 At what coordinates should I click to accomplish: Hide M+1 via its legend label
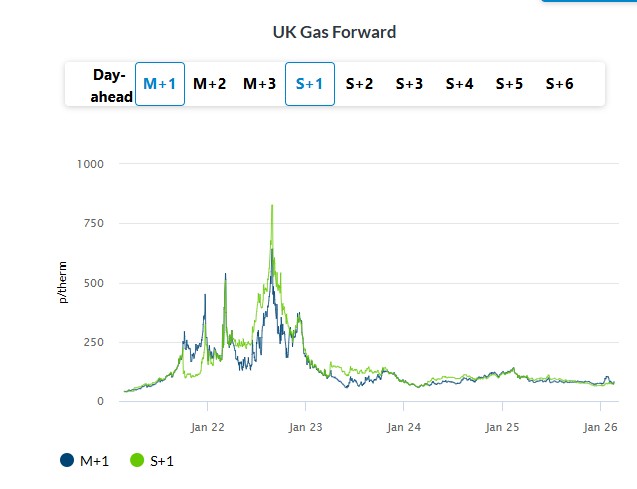(94, 460)
